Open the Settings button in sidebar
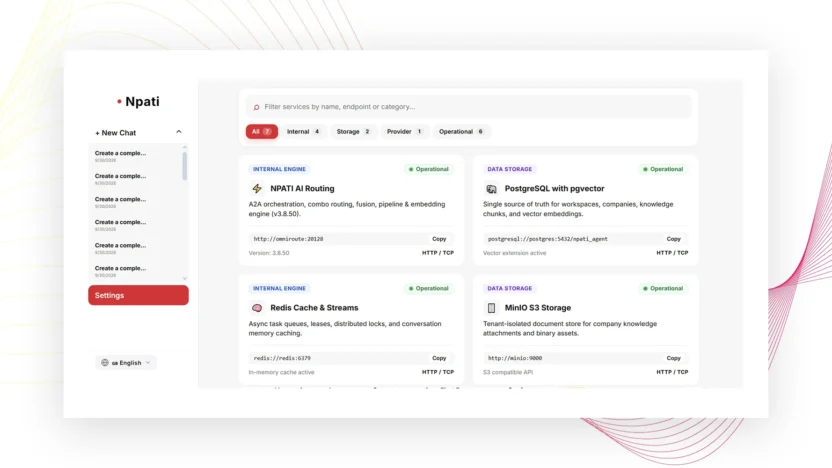Image resolution: width=832 pixels, height=468 pixels. pos(138,295)
